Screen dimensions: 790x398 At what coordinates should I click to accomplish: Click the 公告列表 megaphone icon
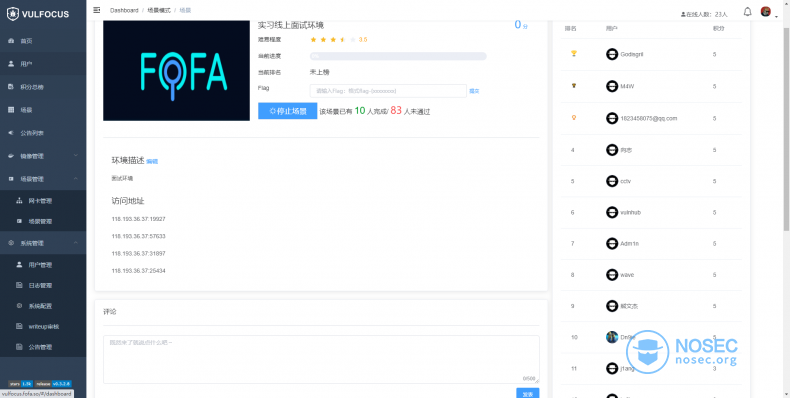coord(12,133)
